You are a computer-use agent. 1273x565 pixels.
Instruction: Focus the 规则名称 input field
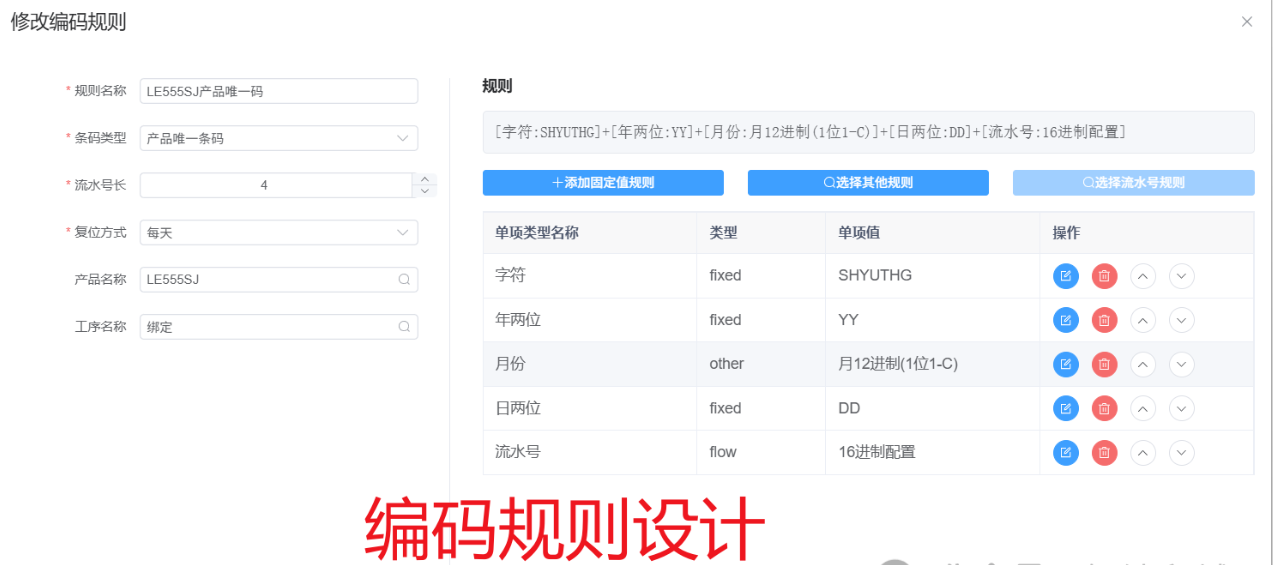coord(279,91)
